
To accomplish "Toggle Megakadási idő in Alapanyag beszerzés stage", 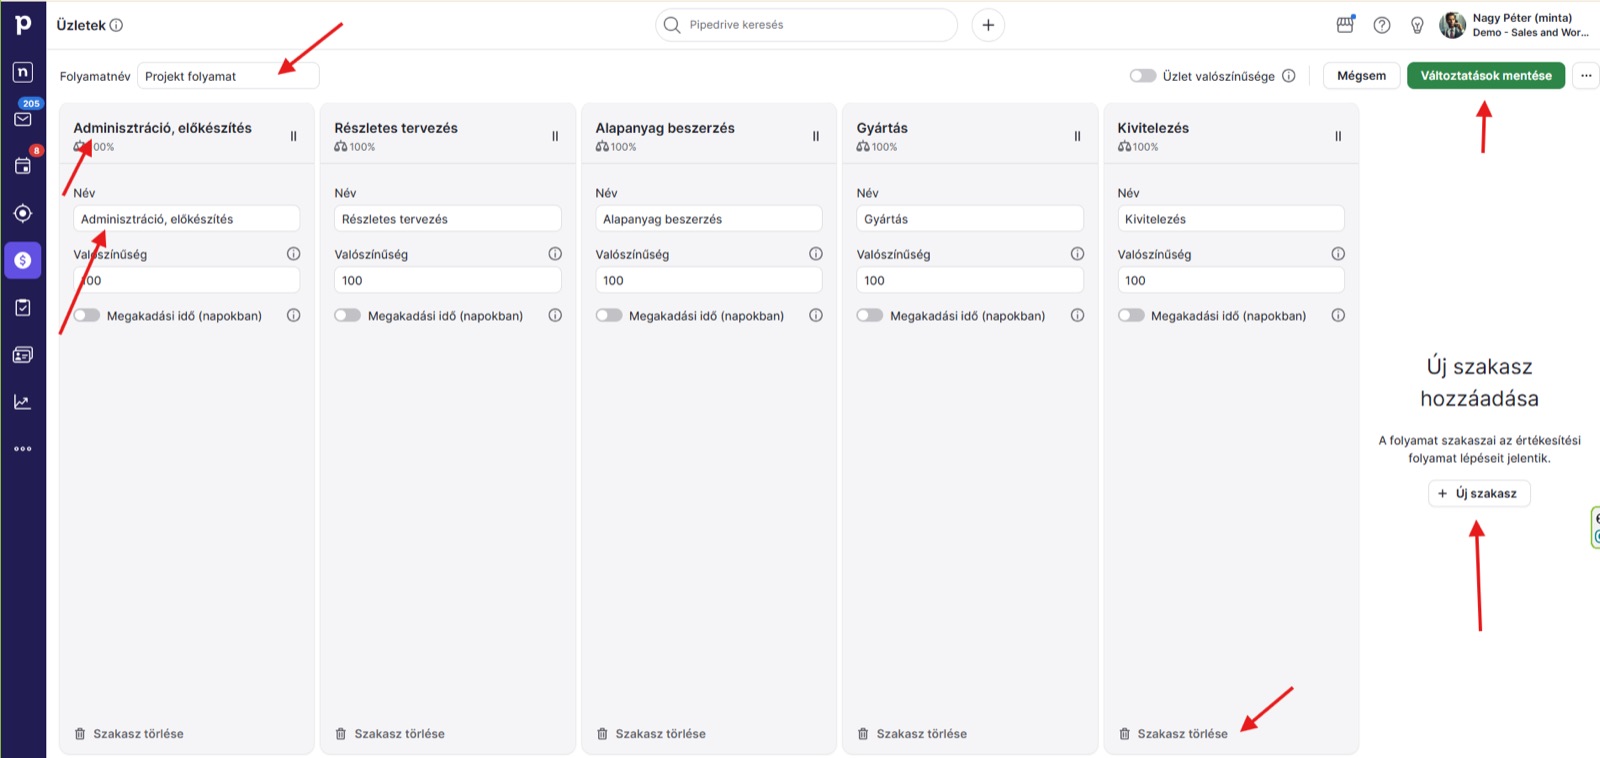I will [x=609, y=315].
